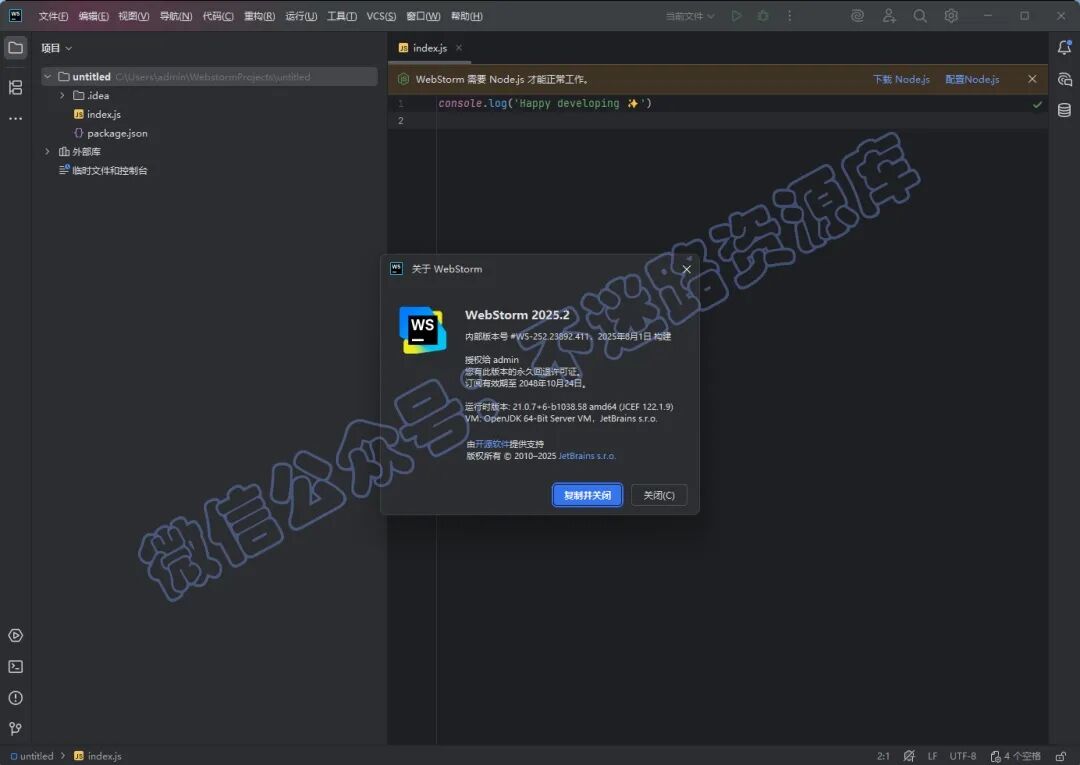Click the highlighting level icon in status bar
1080x765 pixels.
[909, 756]
